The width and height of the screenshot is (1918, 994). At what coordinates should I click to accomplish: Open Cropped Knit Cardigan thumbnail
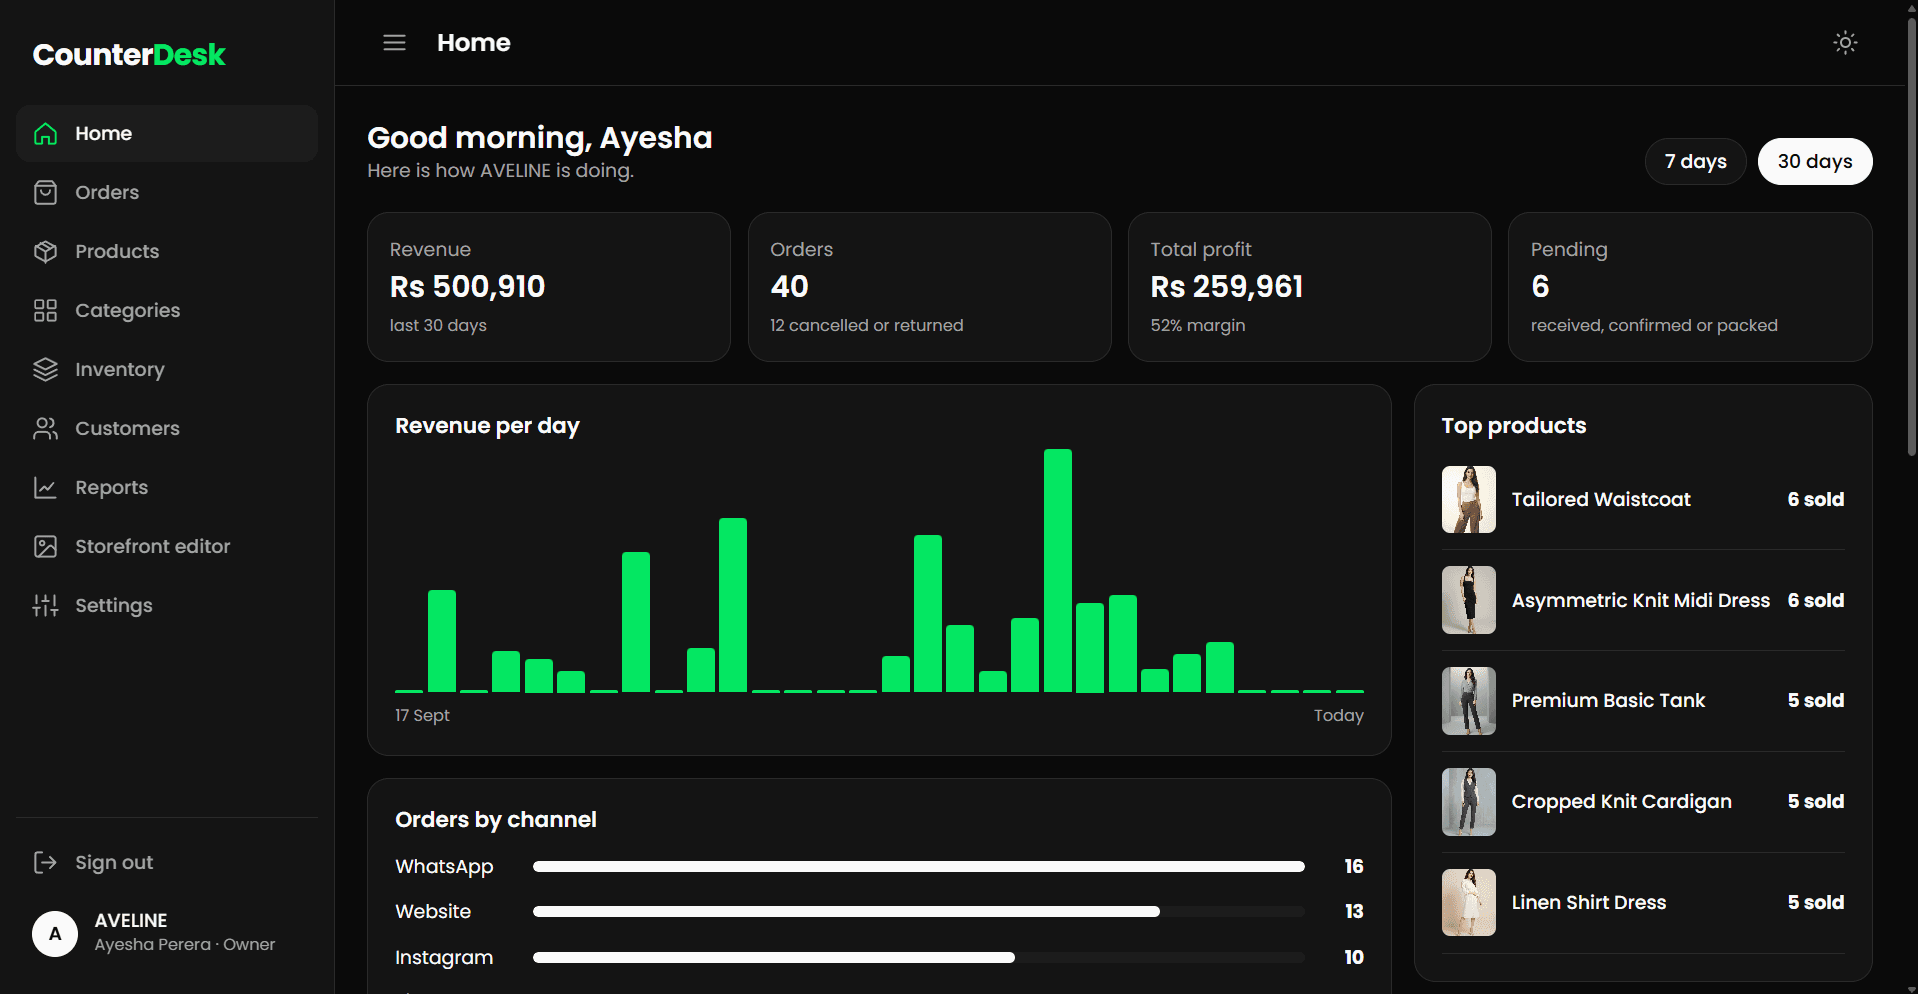coord(1469,802)
